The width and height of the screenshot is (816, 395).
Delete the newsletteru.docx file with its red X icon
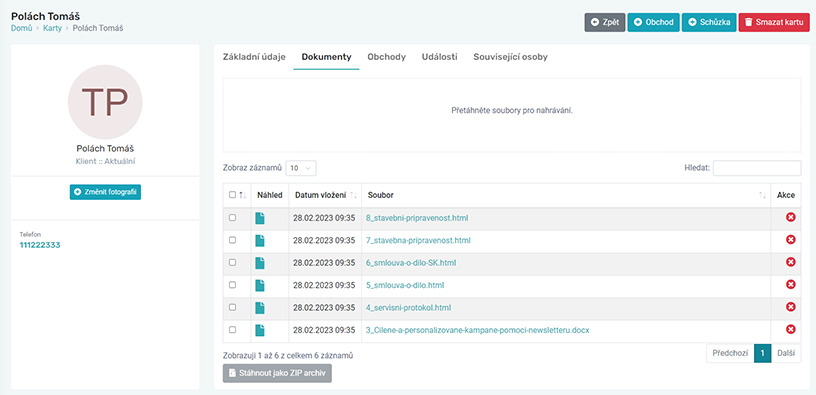tap(790, 329)
